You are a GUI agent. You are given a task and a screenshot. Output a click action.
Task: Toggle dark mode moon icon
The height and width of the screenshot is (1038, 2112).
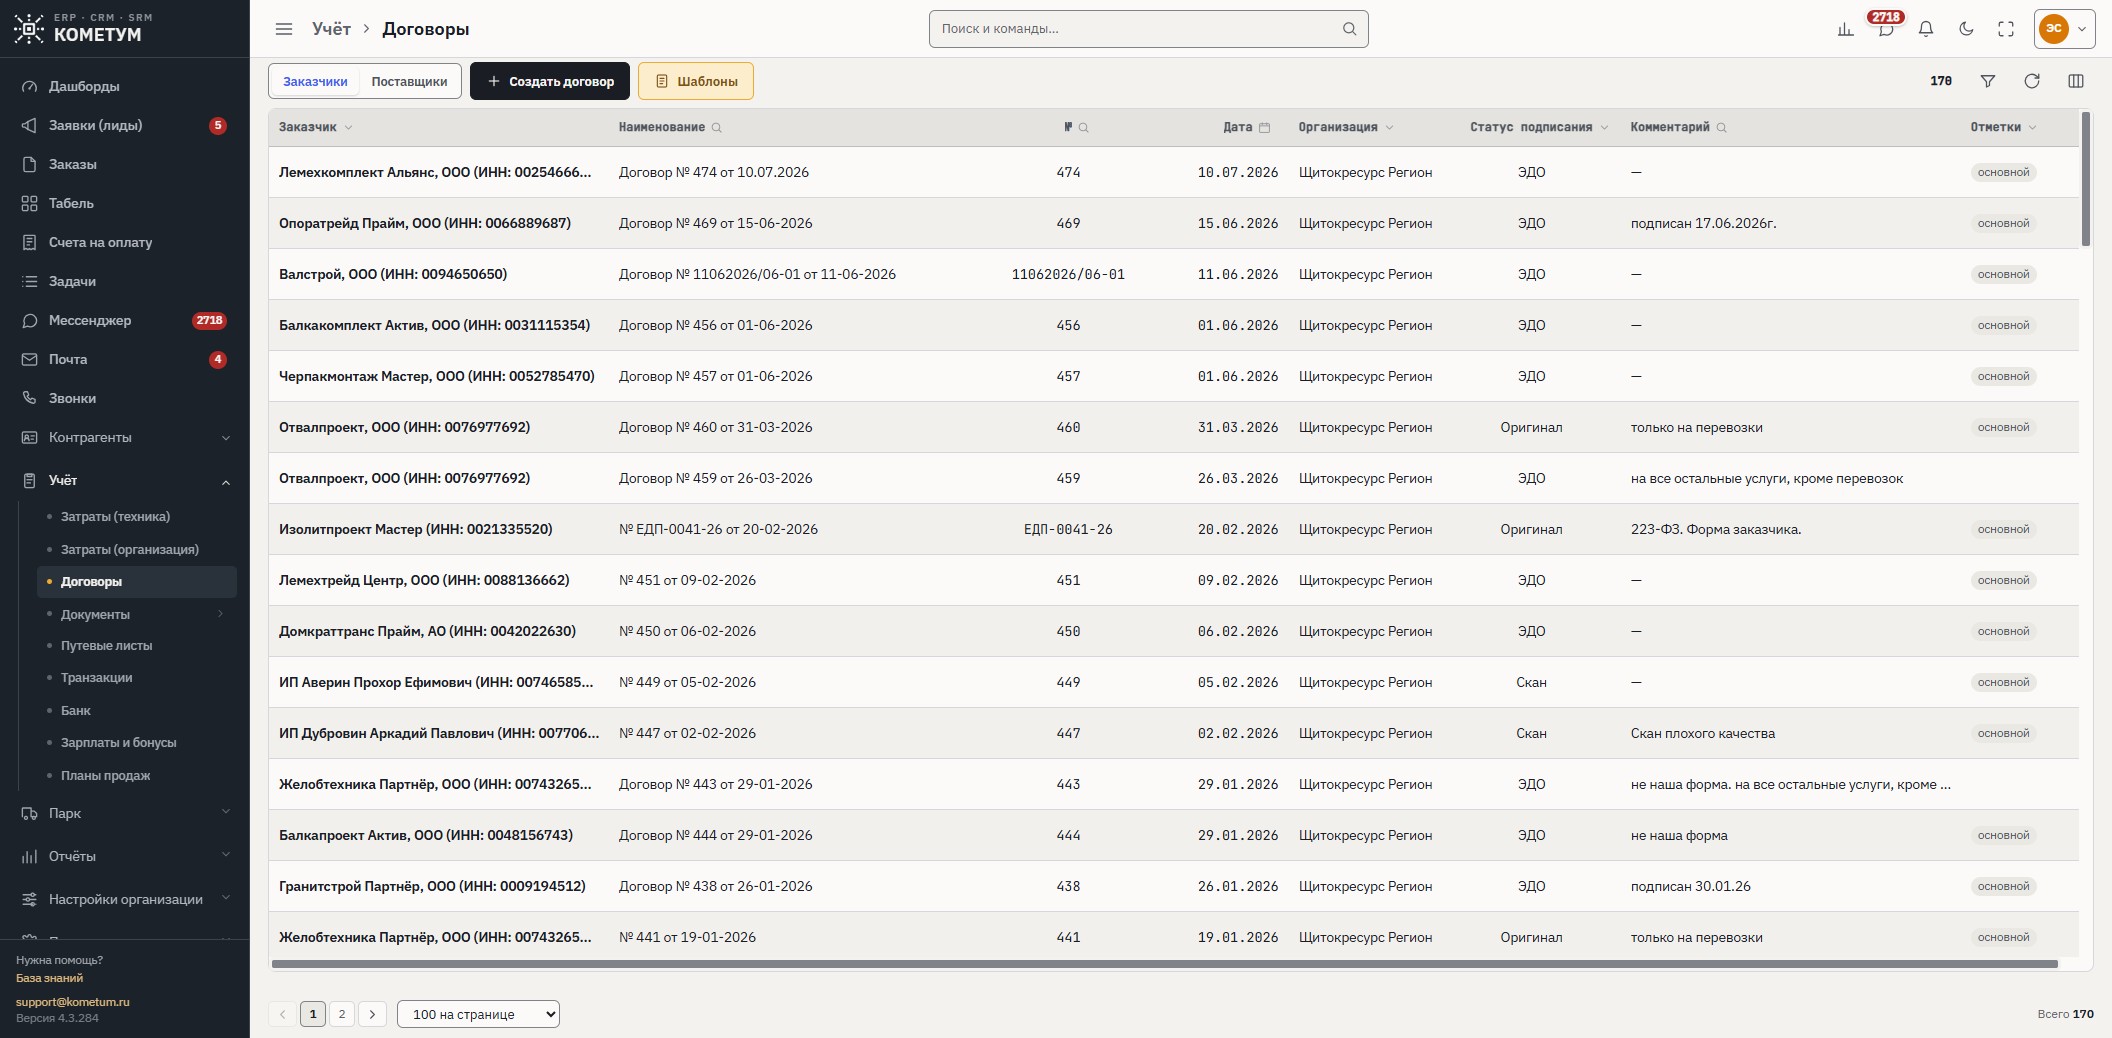pyautogui.click(x=1966, y=29)
